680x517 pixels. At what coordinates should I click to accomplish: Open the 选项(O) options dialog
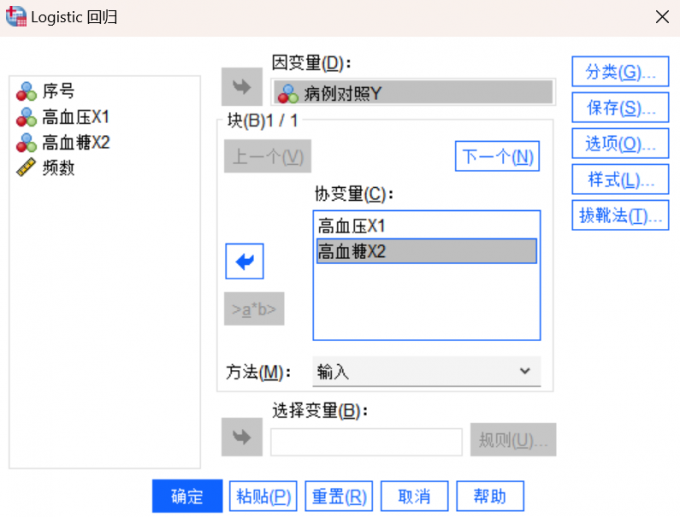pos(620,144)
